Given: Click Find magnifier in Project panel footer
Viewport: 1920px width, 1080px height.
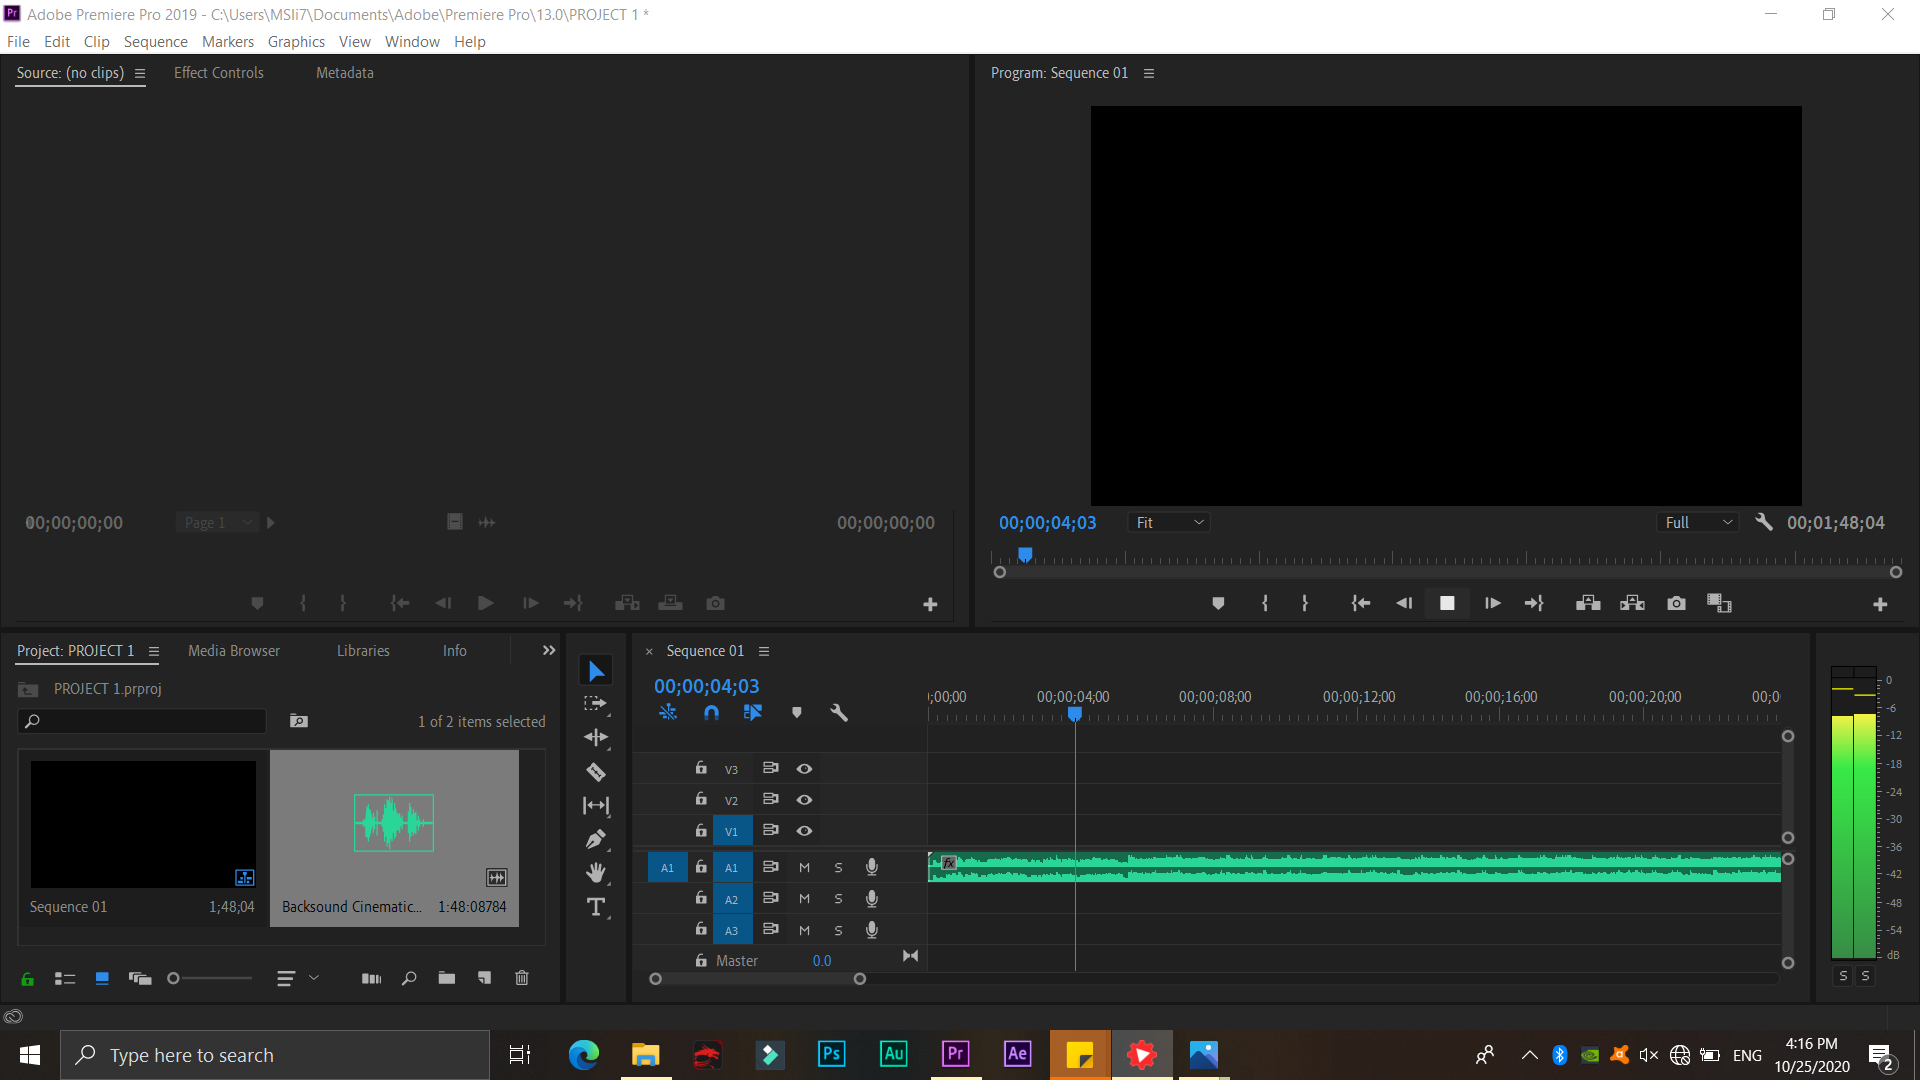Looking at the screenshot, I should pos(409,978).
